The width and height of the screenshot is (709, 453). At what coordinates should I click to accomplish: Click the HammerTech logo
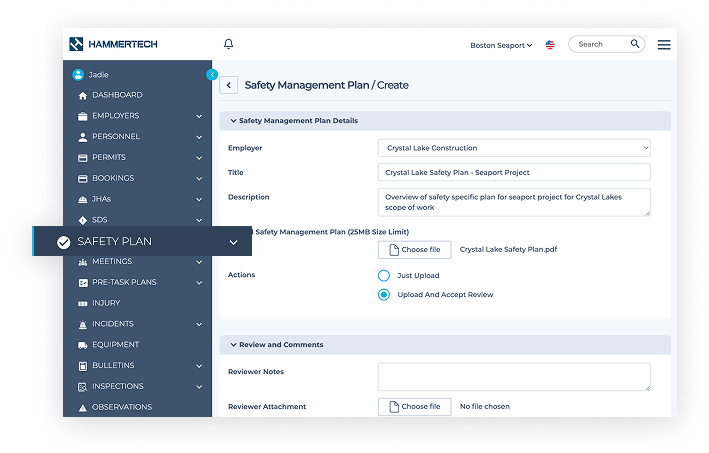click(113, 44)
